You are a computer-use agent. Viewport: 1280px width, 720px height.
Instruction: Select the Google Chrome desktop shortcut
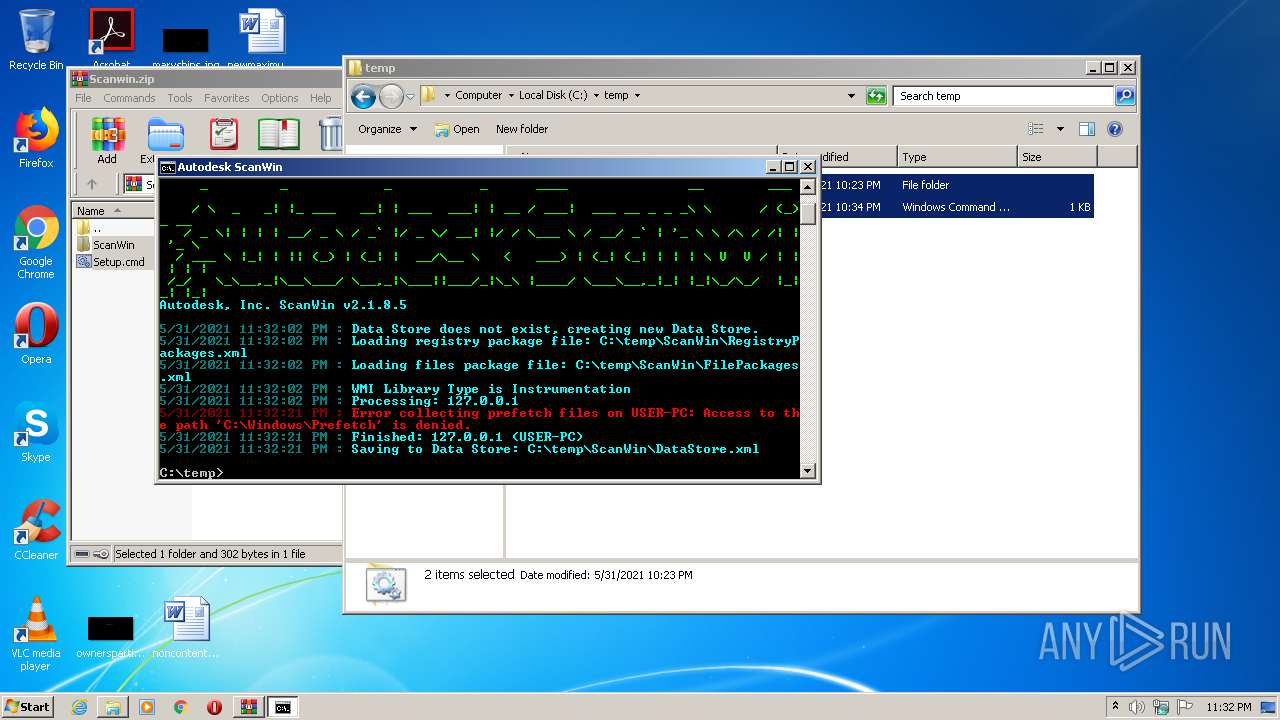[36, 243]
